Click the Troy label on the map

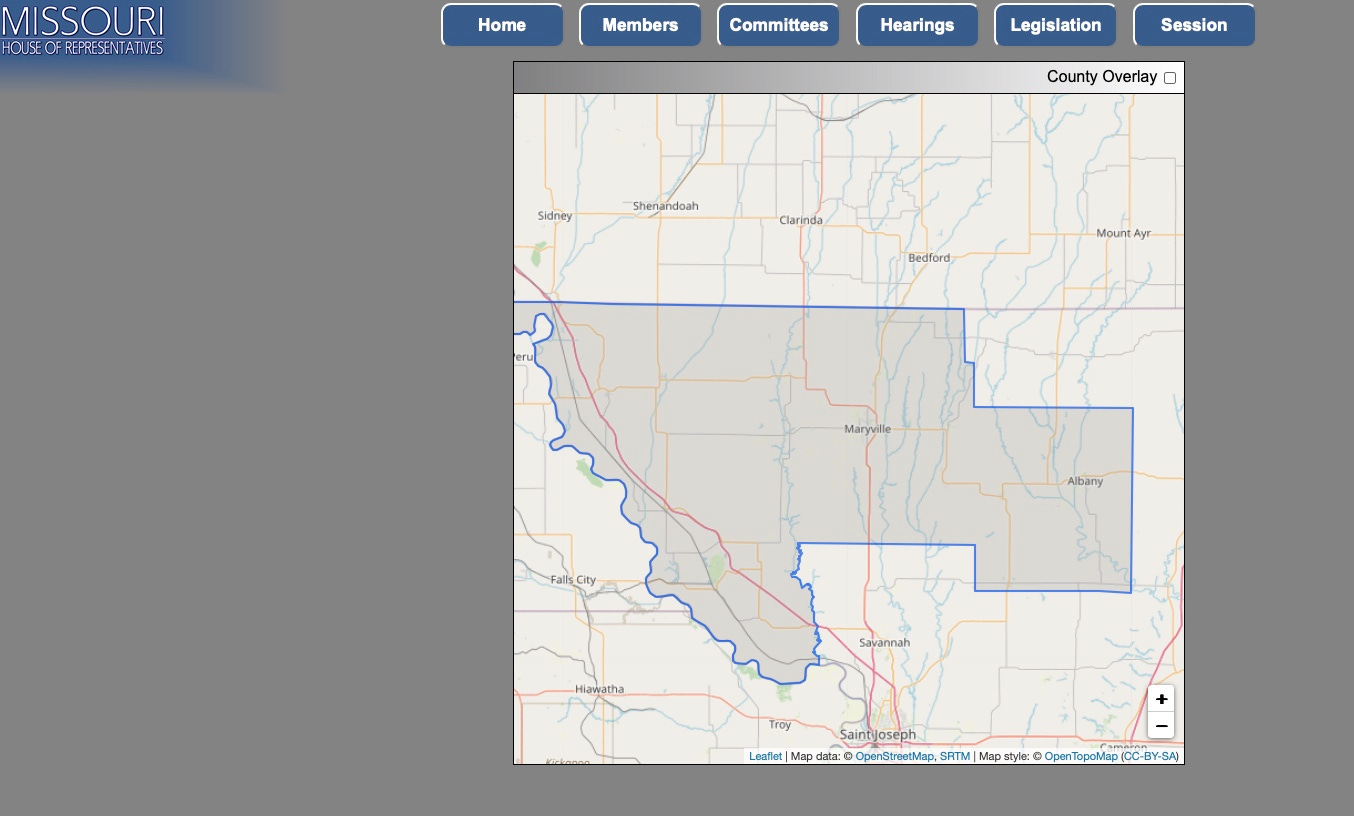[780, 725]
